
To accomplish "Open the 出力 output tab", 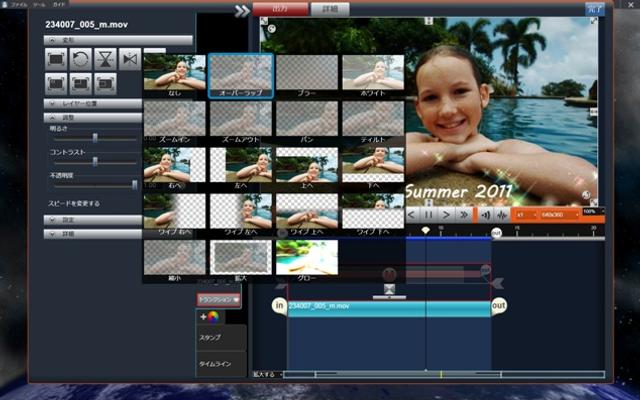I will [x=280, y=9].
